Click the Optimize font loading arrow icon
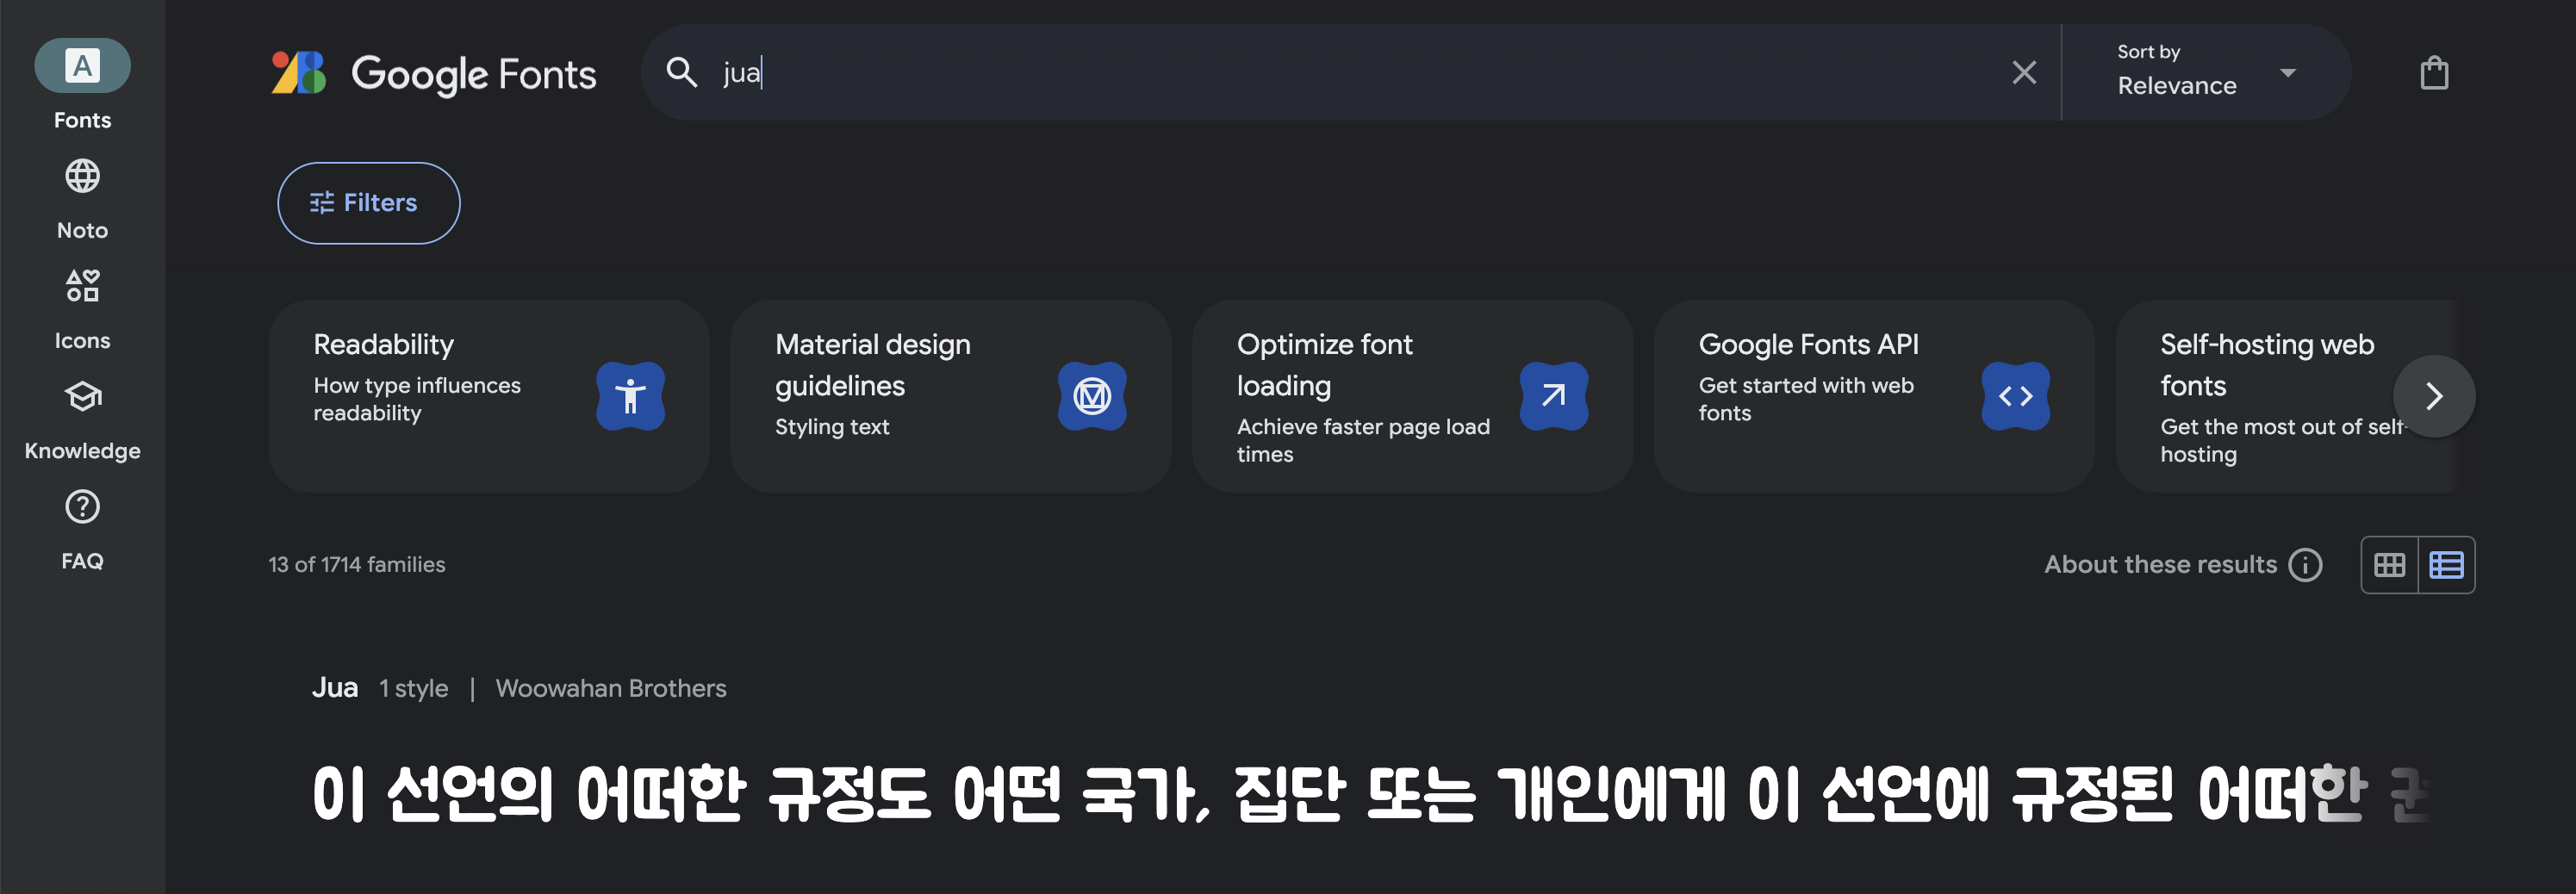 pyautogui.click(x=1554, y=396)
